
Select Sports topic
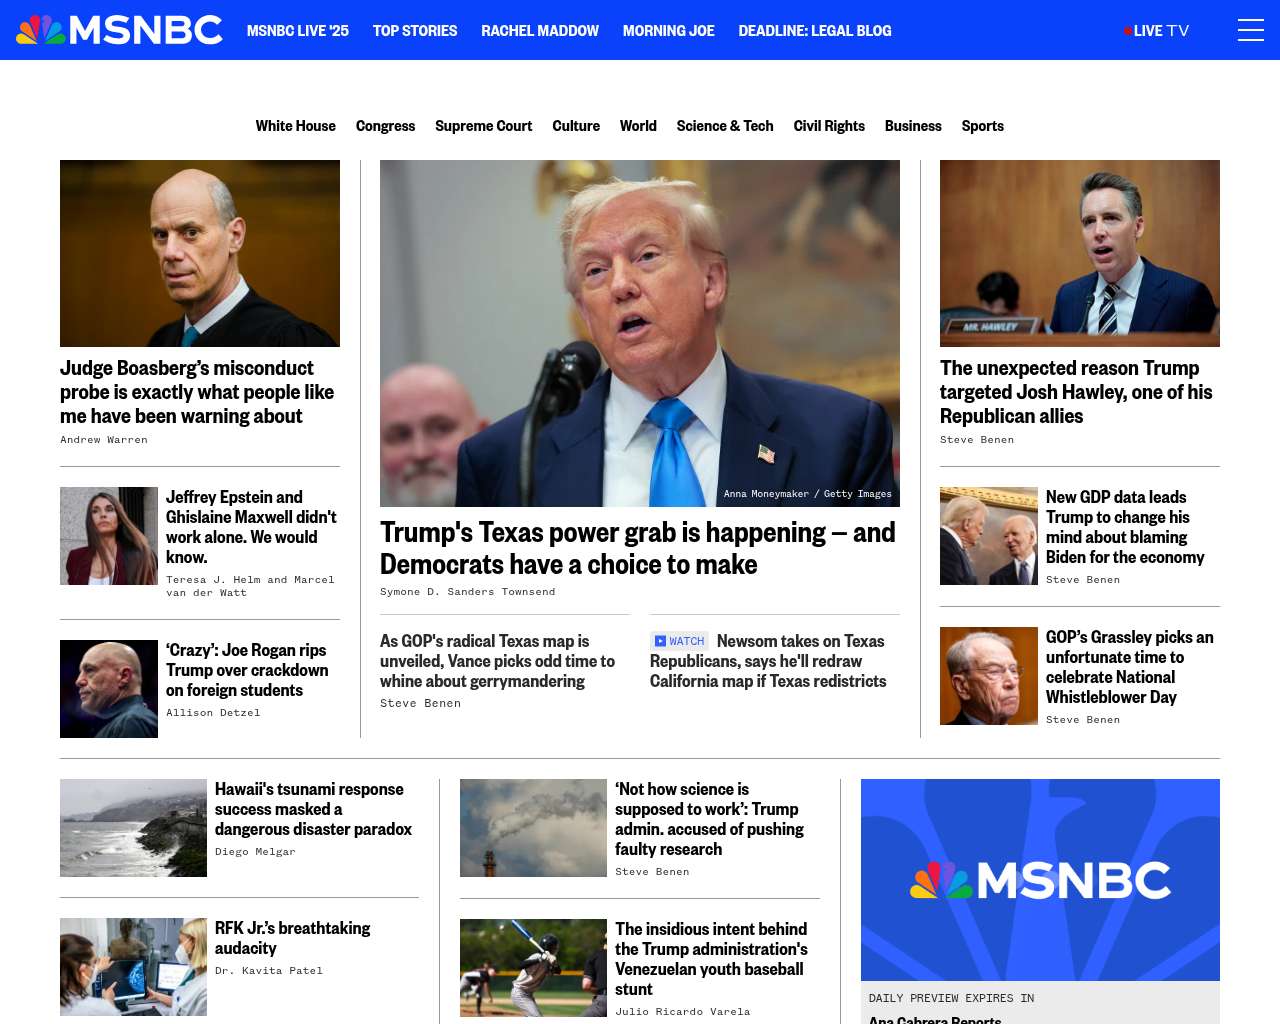click(983, 126)
